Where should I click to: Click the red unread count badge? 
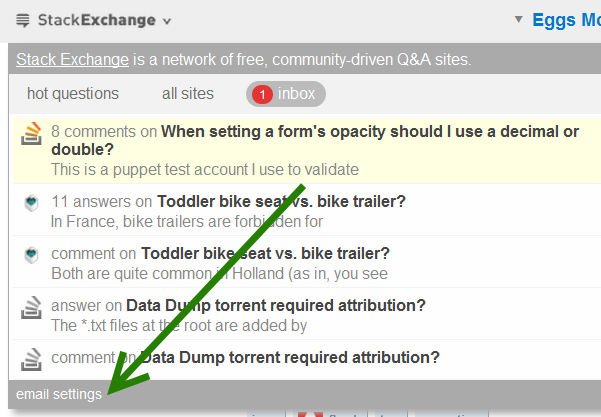point(262,95)
